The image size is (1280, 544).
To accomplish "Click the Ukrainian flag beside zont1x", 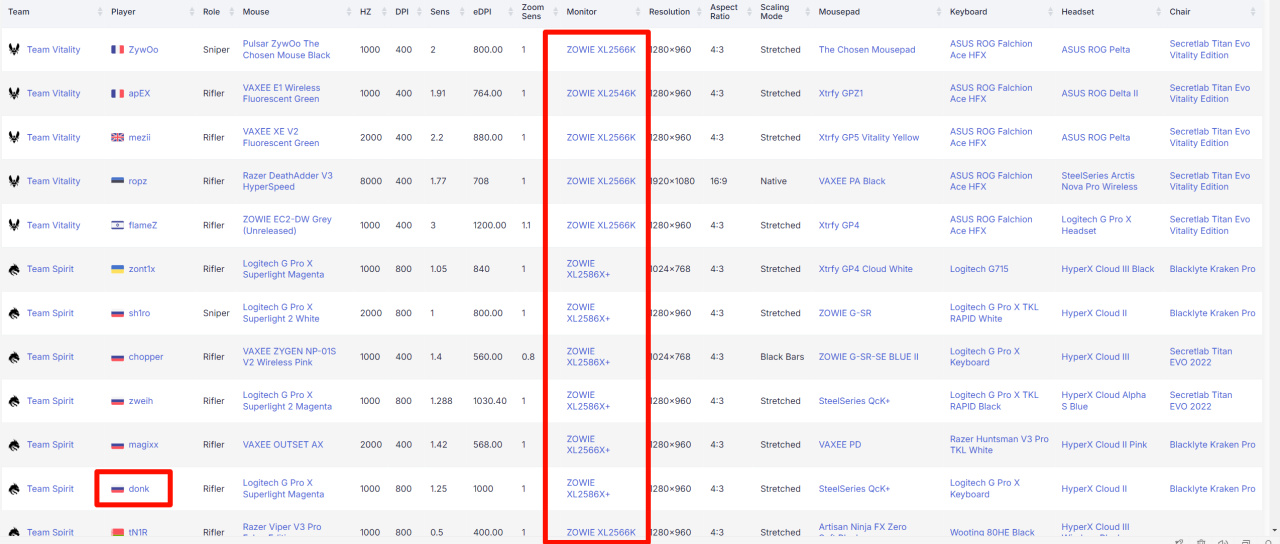I will click(x=118, y=269).
